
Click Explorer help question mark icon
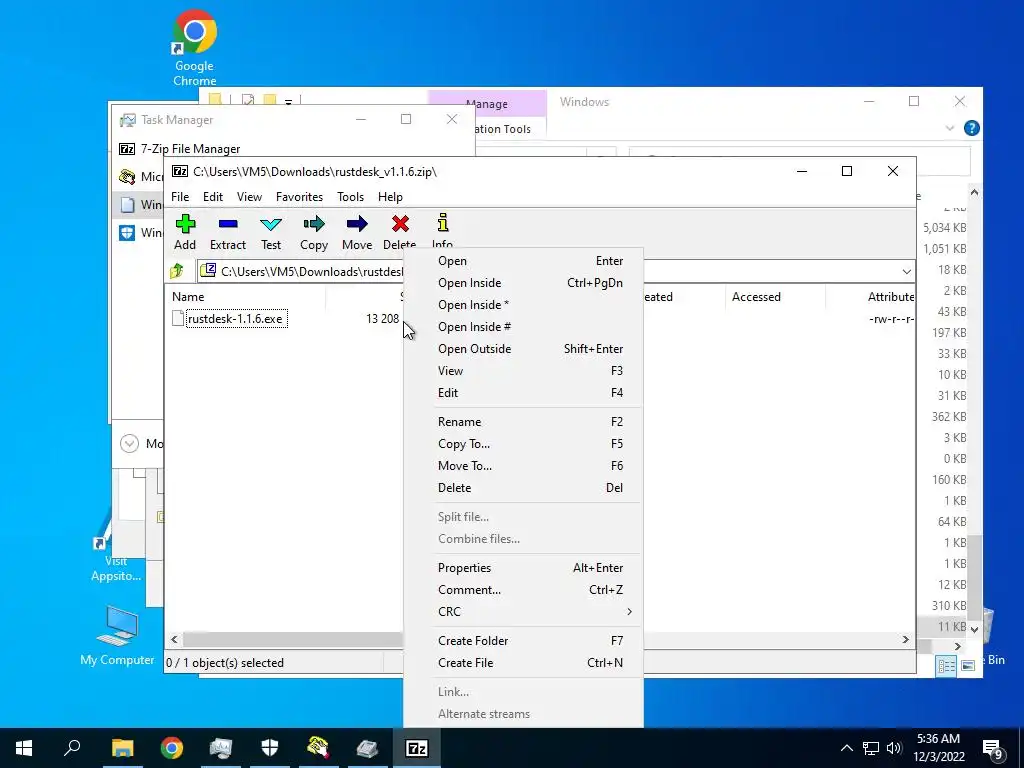pyautogui.click(x=972, y=128)
